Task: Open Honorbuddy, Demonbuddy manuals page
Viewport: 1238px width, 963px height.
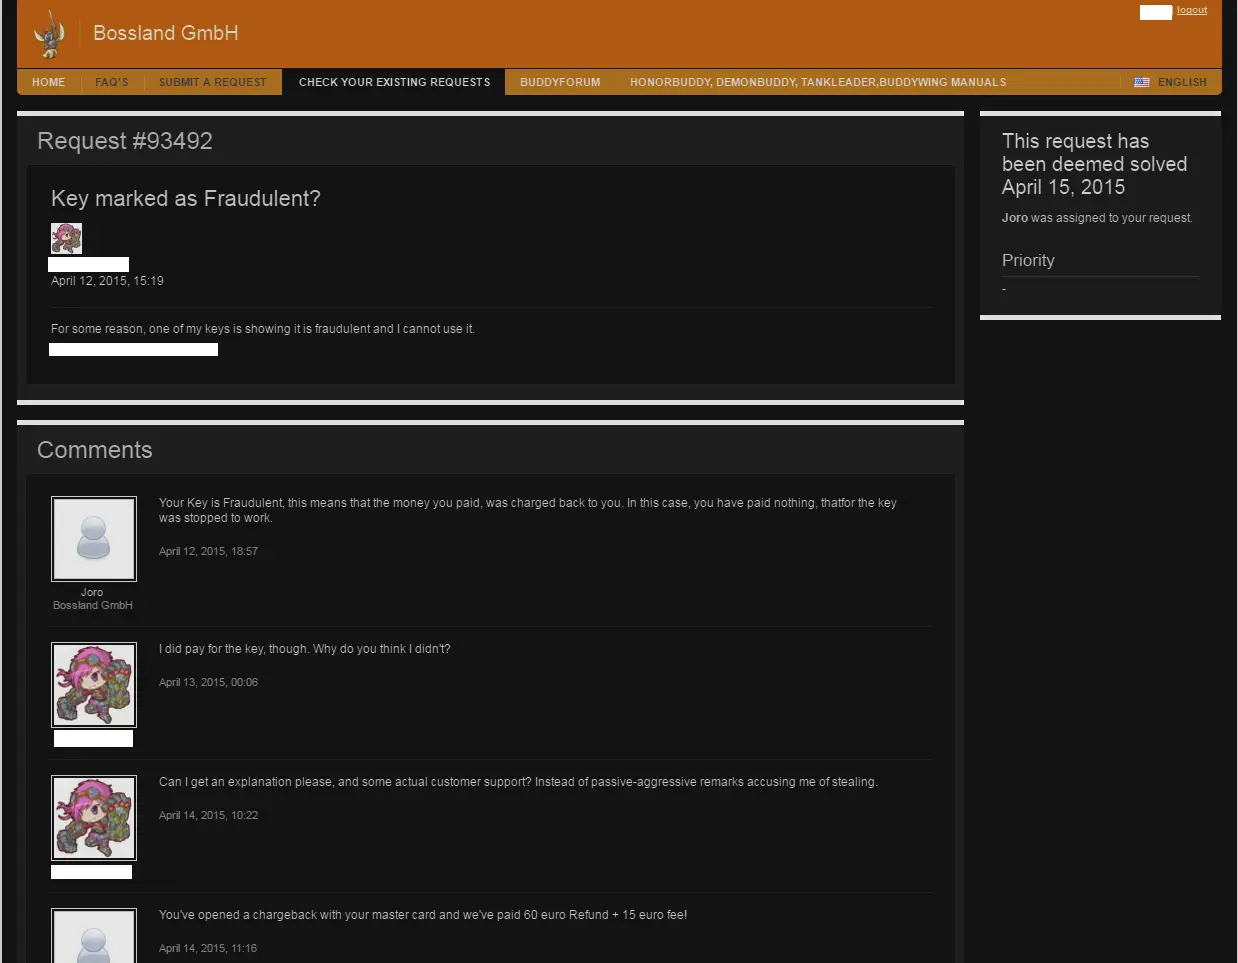Action: (817, 82)
